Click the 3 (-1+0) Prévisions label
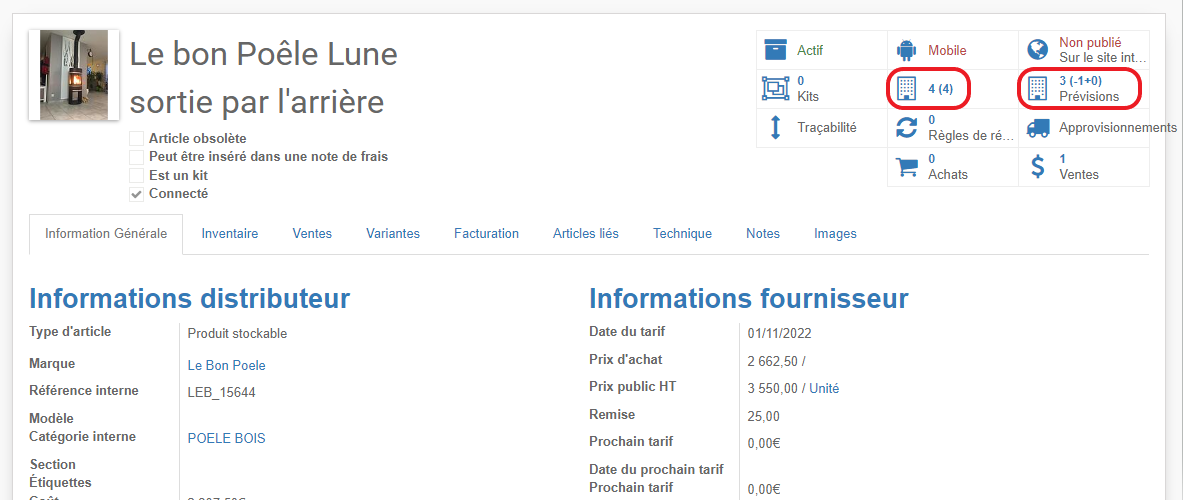 pyautogui.click(x=1089, y=89)
